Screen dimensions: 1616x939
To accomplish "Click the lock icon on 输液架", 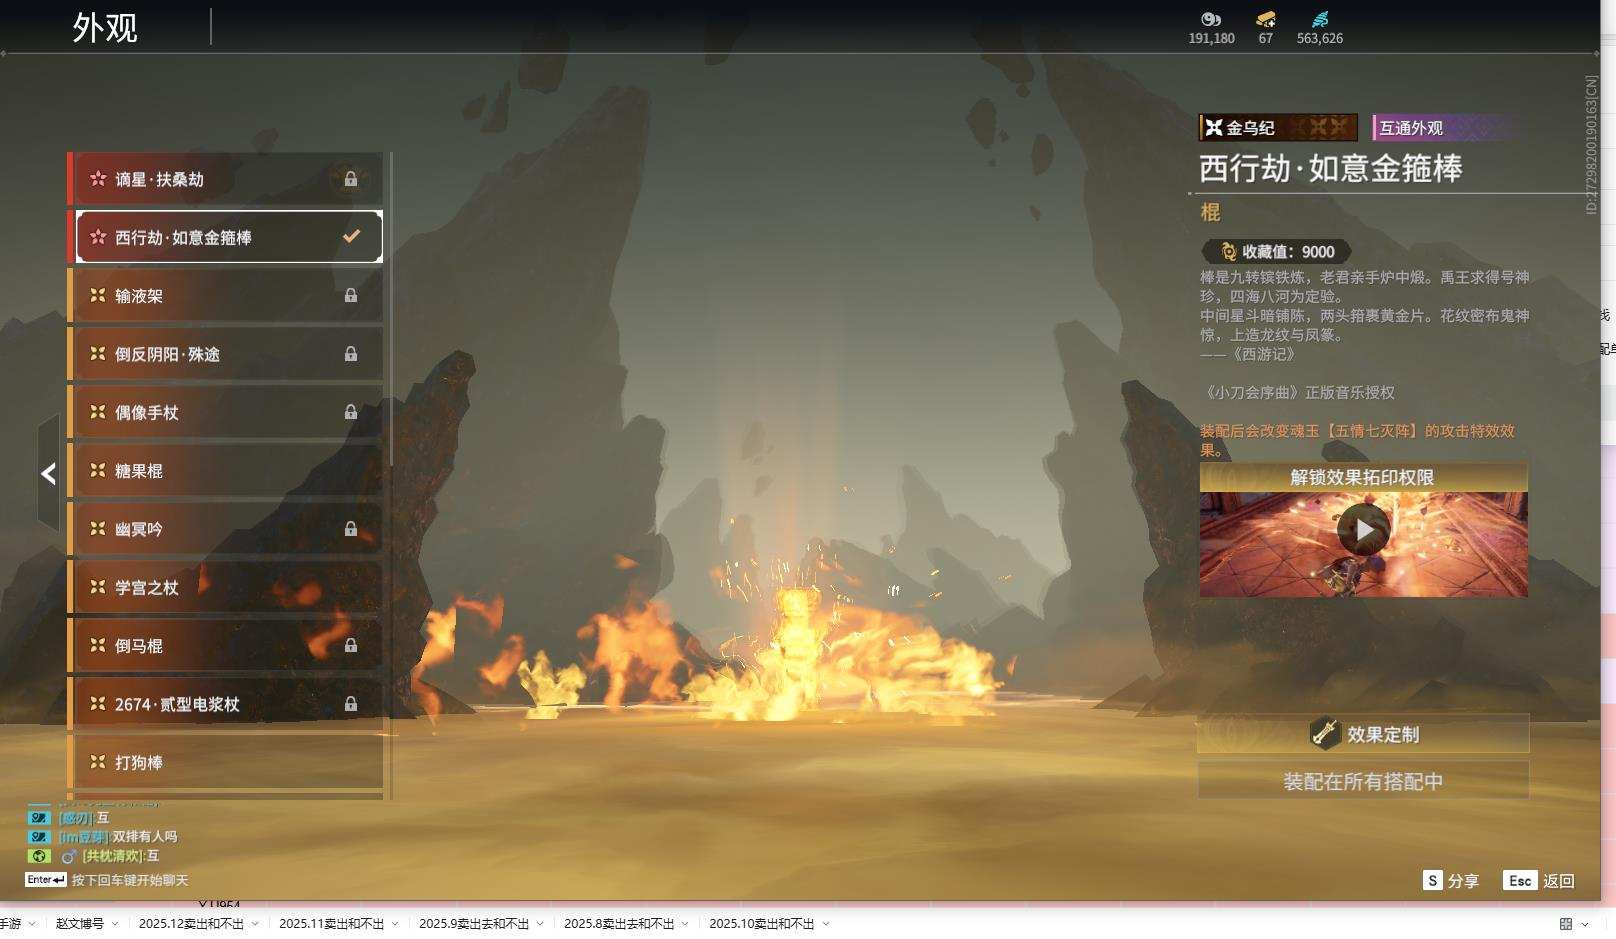I will [351, 295].
